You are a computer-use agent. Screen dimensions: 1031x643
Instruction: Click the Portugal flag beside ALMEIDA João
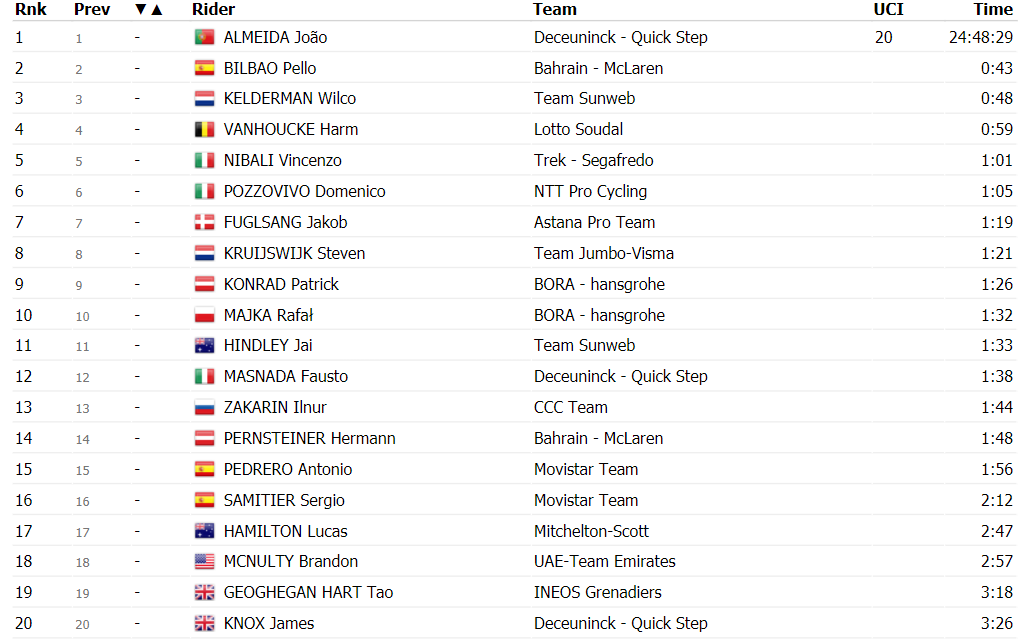click(204, 37)
